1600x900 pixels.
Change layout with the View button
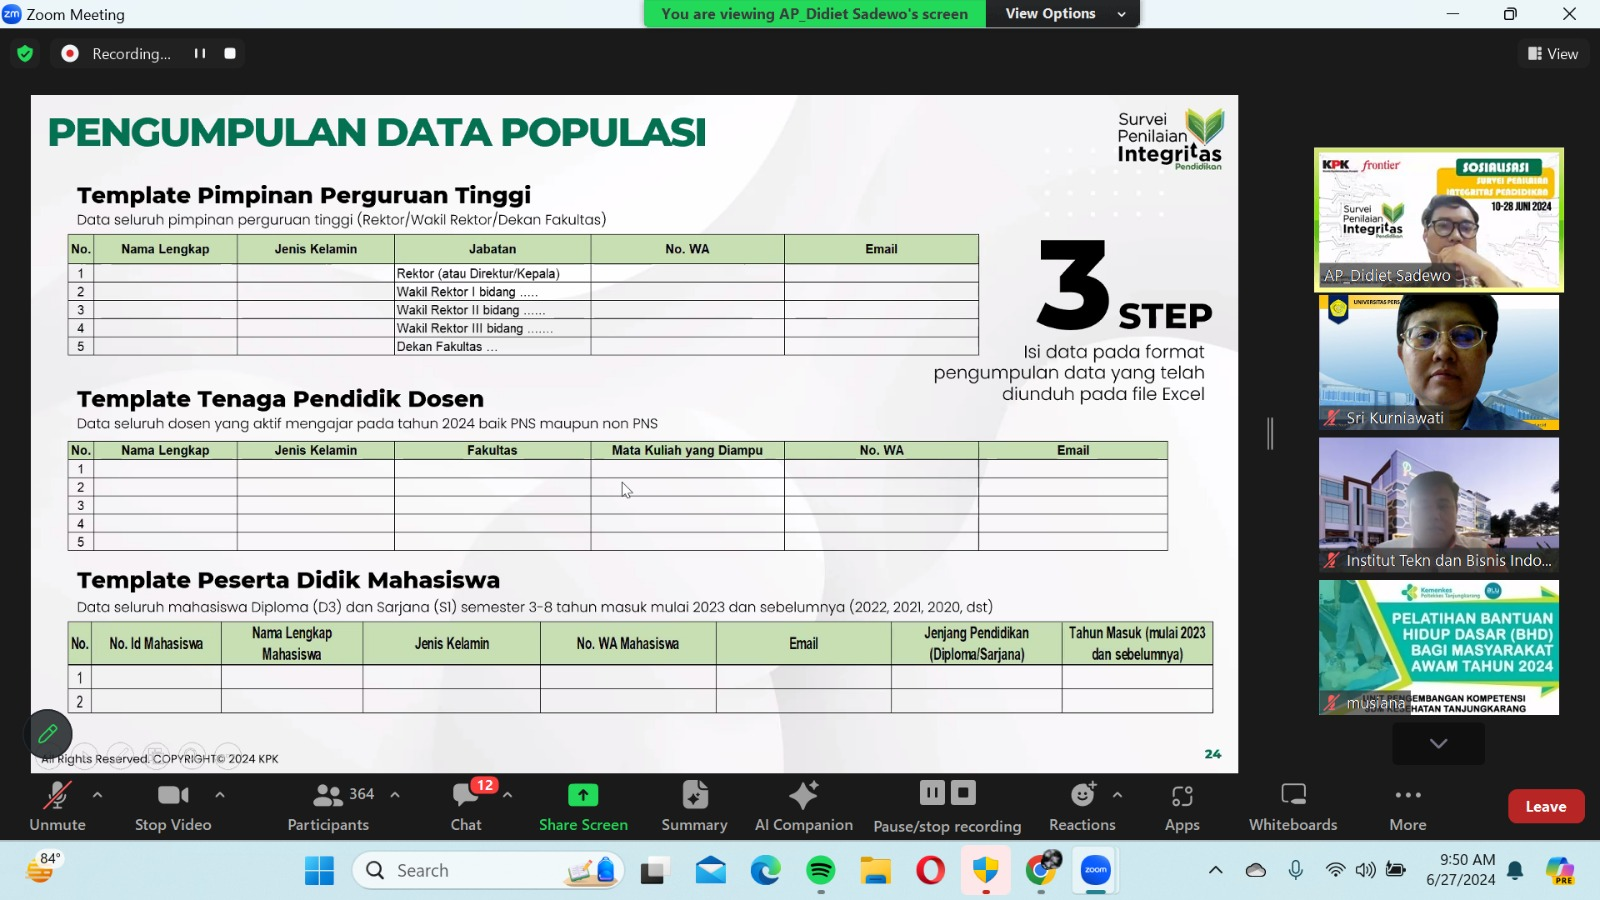point(1553,54)
